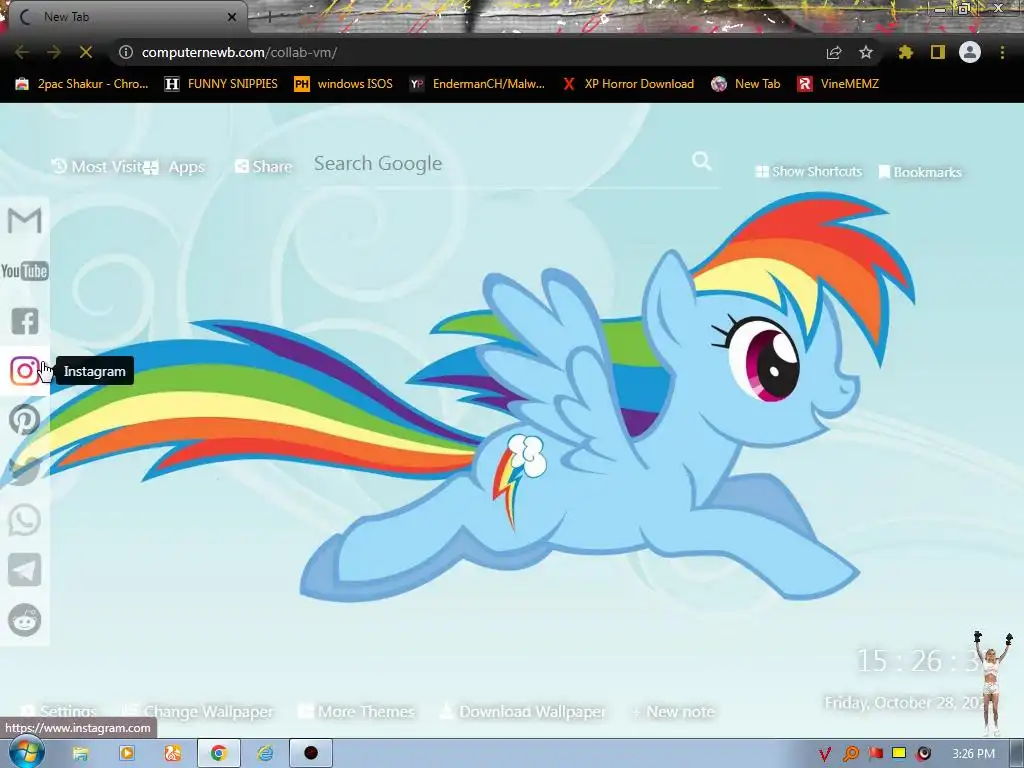The image size is (1024, 768).
Task: Open the media player taskbar icon
Action: coord(127,754)
